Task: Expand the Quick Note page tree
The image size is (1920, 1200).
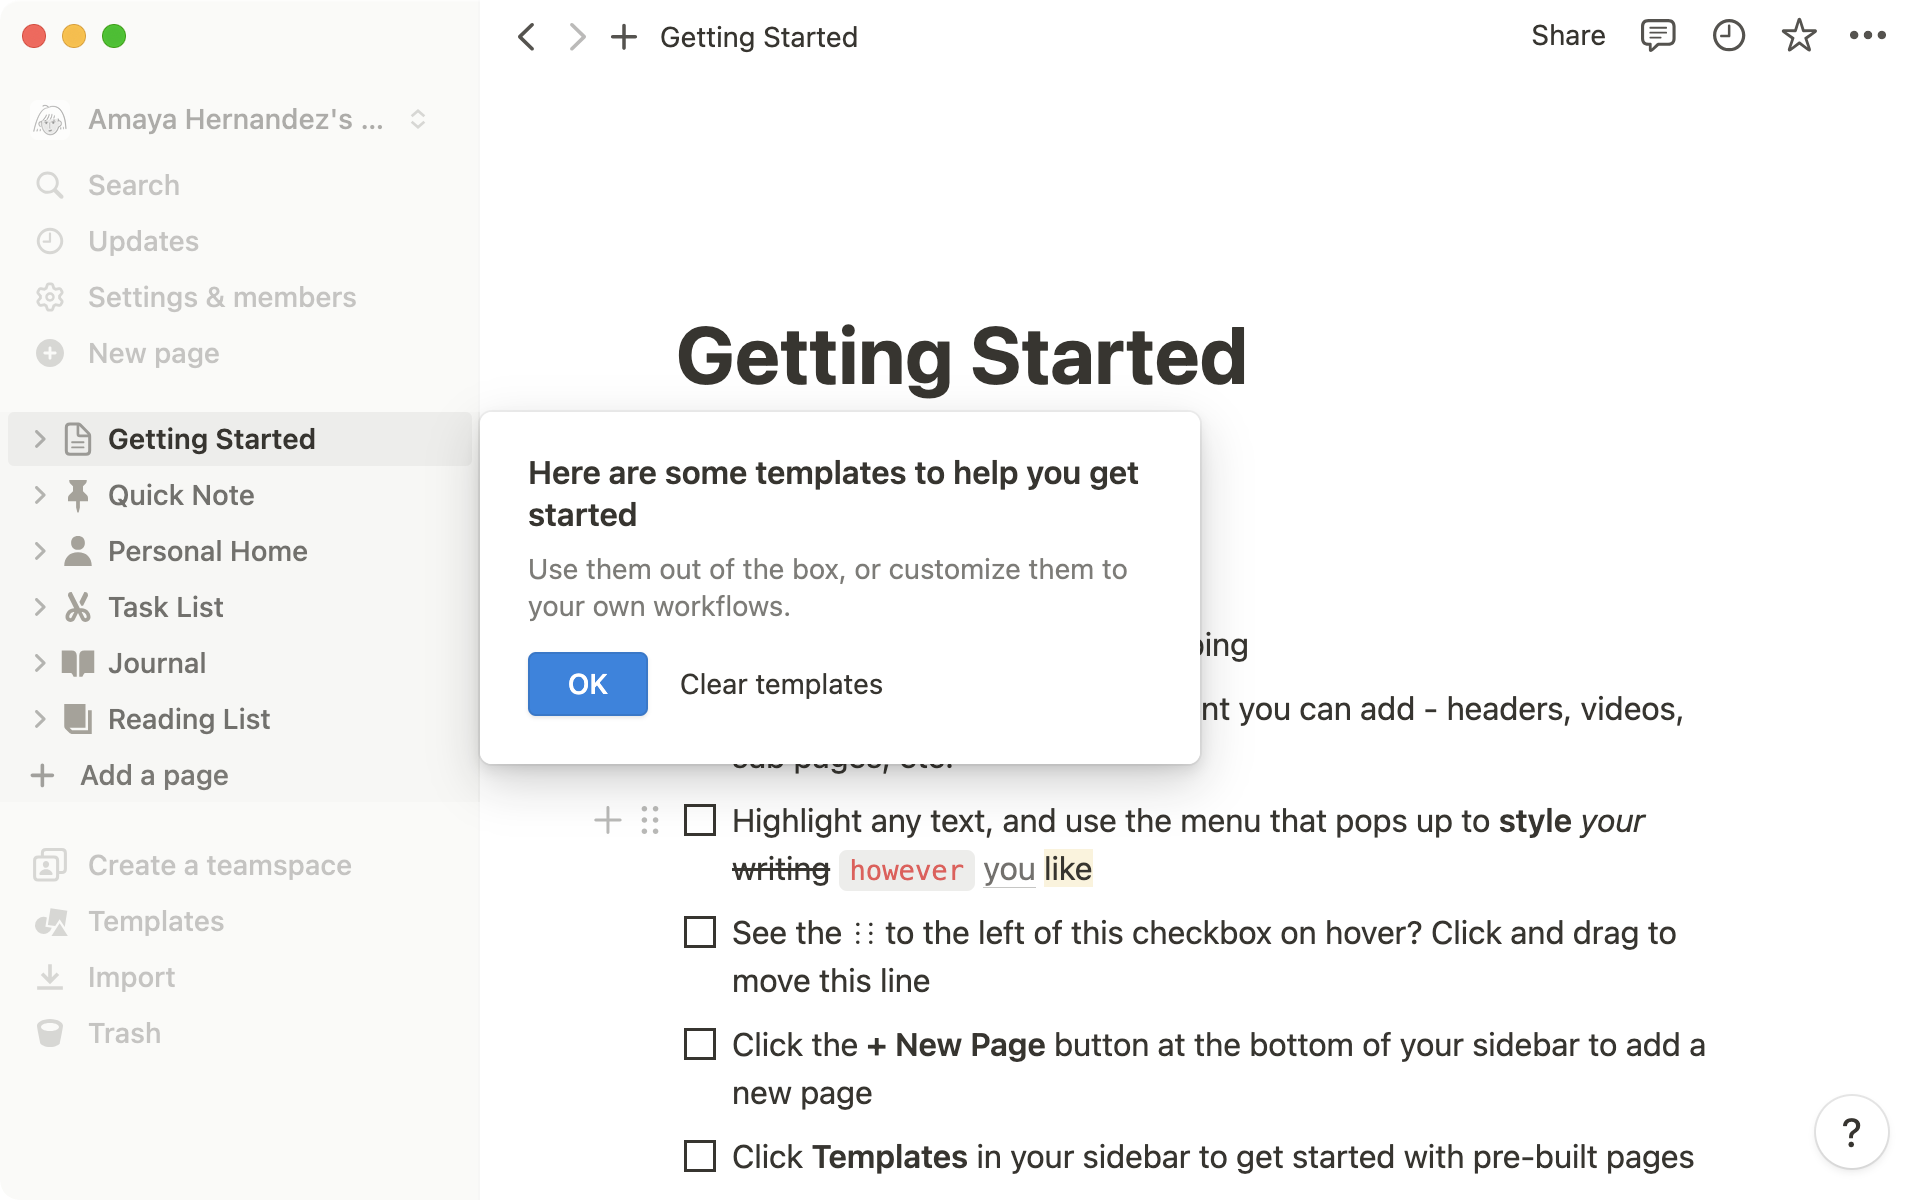Action: click(x=40, y=495)
